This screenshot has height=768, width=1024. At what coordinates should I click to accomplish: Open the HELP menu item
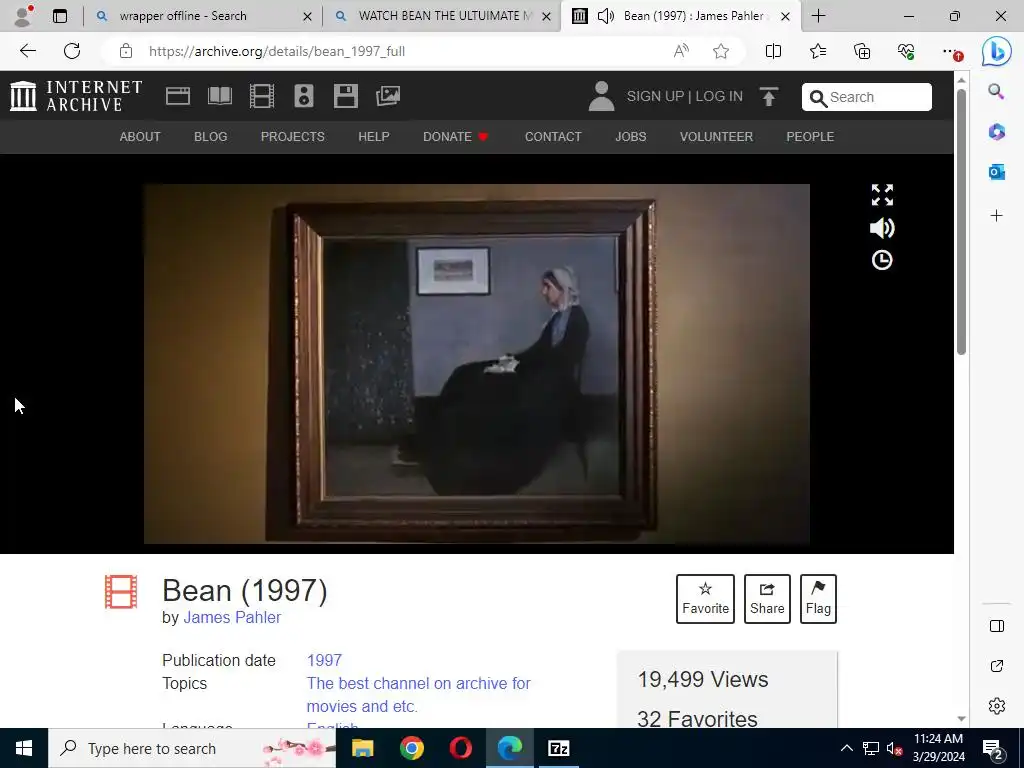[374, 136]
